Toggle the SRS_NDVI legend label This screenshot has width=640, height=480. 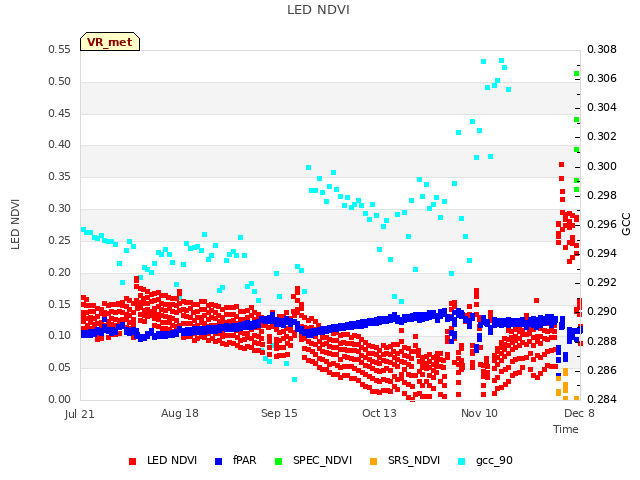pos(414,460)
